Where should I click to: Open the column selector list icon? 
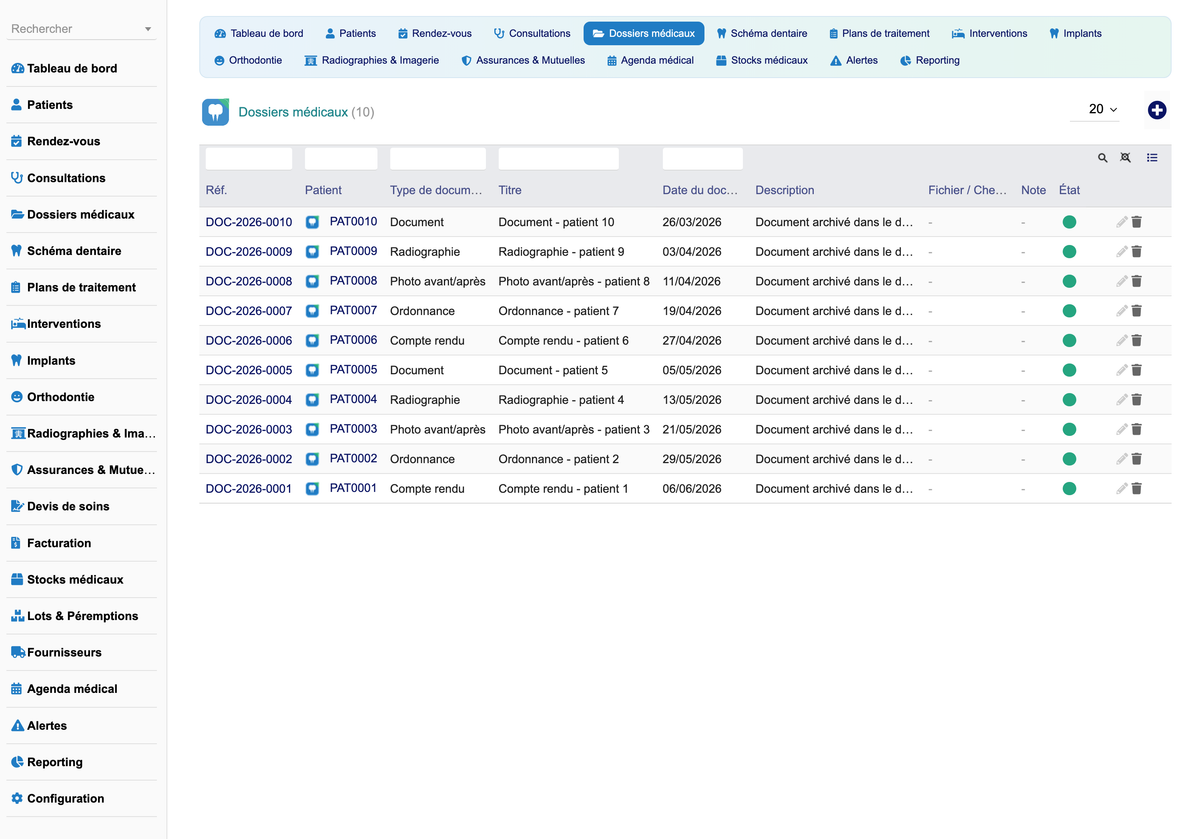pyautogui.click(x=1152, y=158)
